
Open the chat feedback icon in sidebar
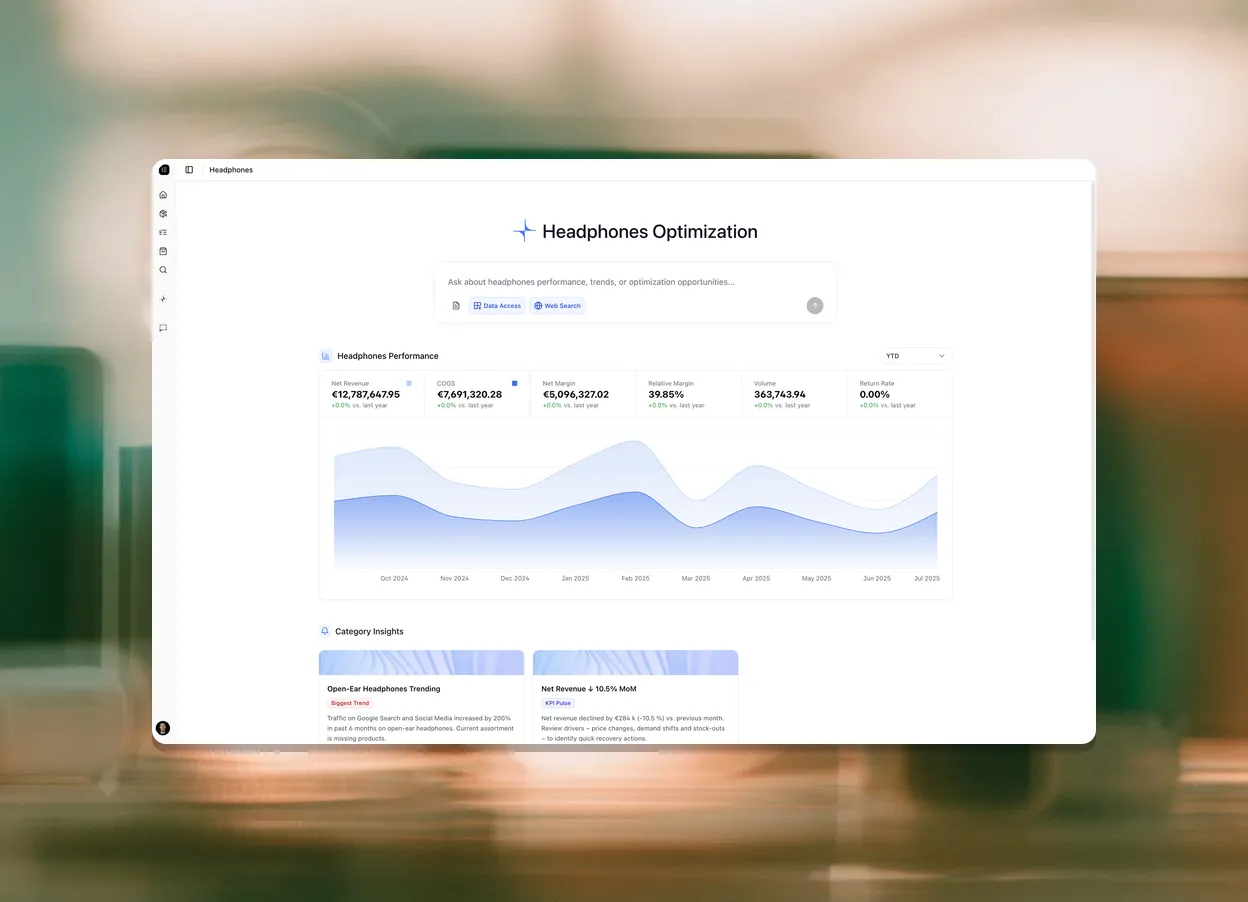pyautogui.click(x=163, y=328)
